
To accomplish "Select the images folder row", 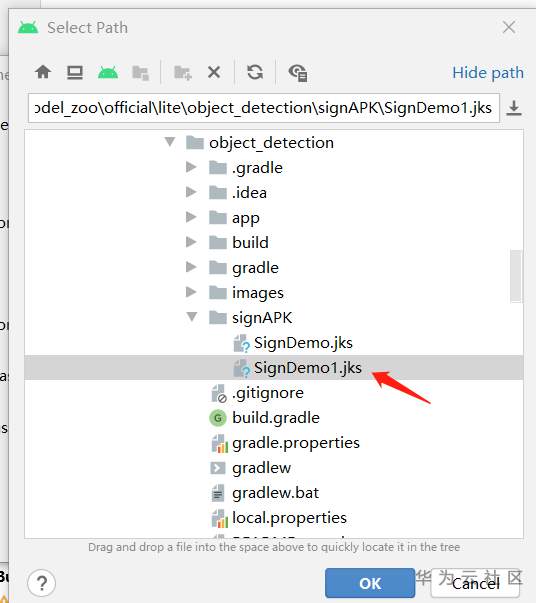I will pos(274,293).
